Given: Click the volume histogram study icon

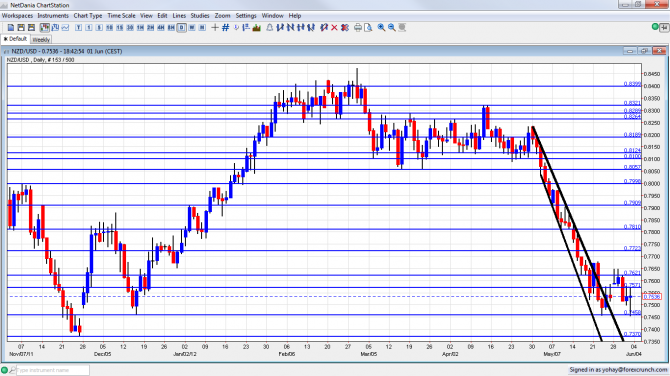Looking at the screenshot, I should coord(256,28).
